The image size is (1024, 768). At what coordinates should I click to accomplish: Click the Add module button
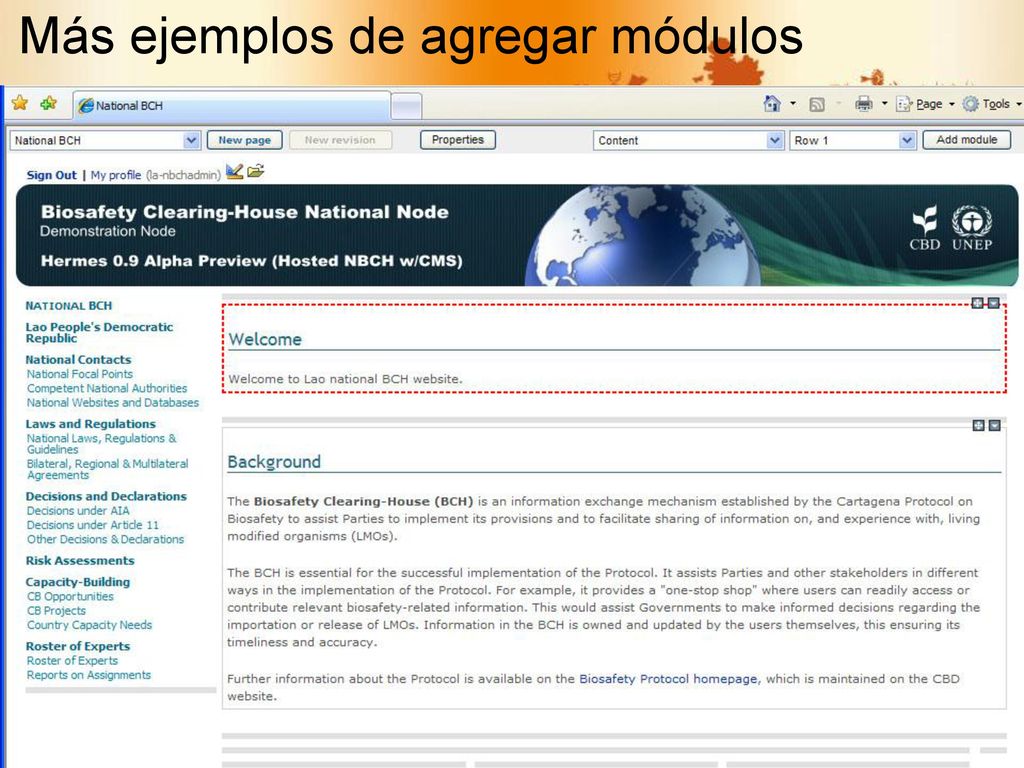[x=967, y=140]
